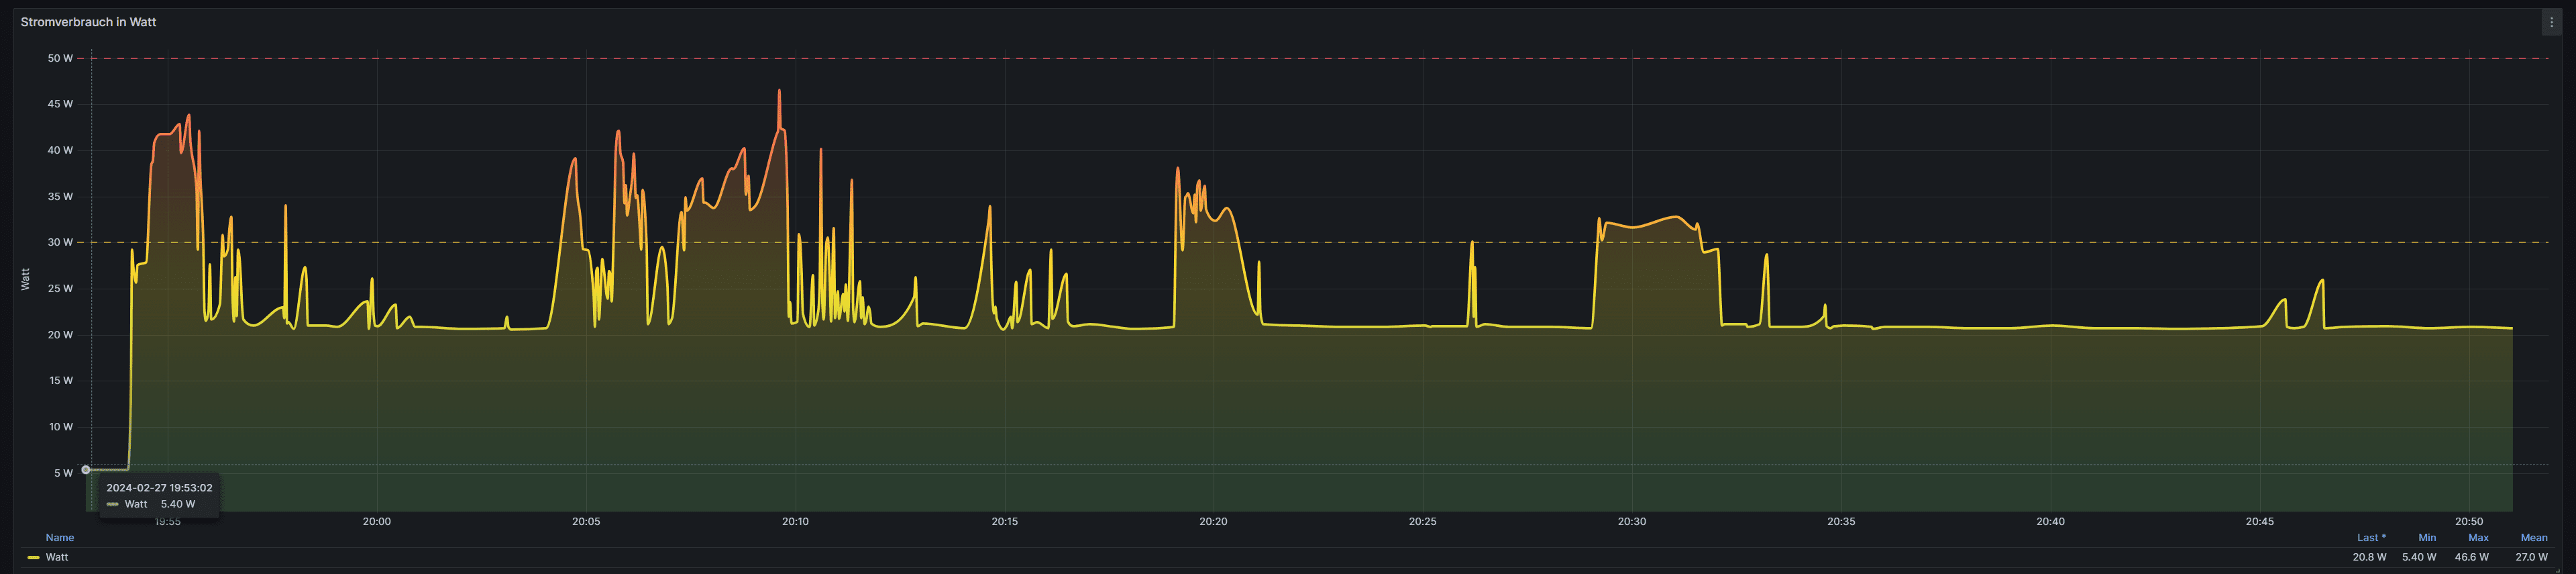Click the 30 W y-axis label
Viewport: 2576px width, 574px height.
pos(60,242)
